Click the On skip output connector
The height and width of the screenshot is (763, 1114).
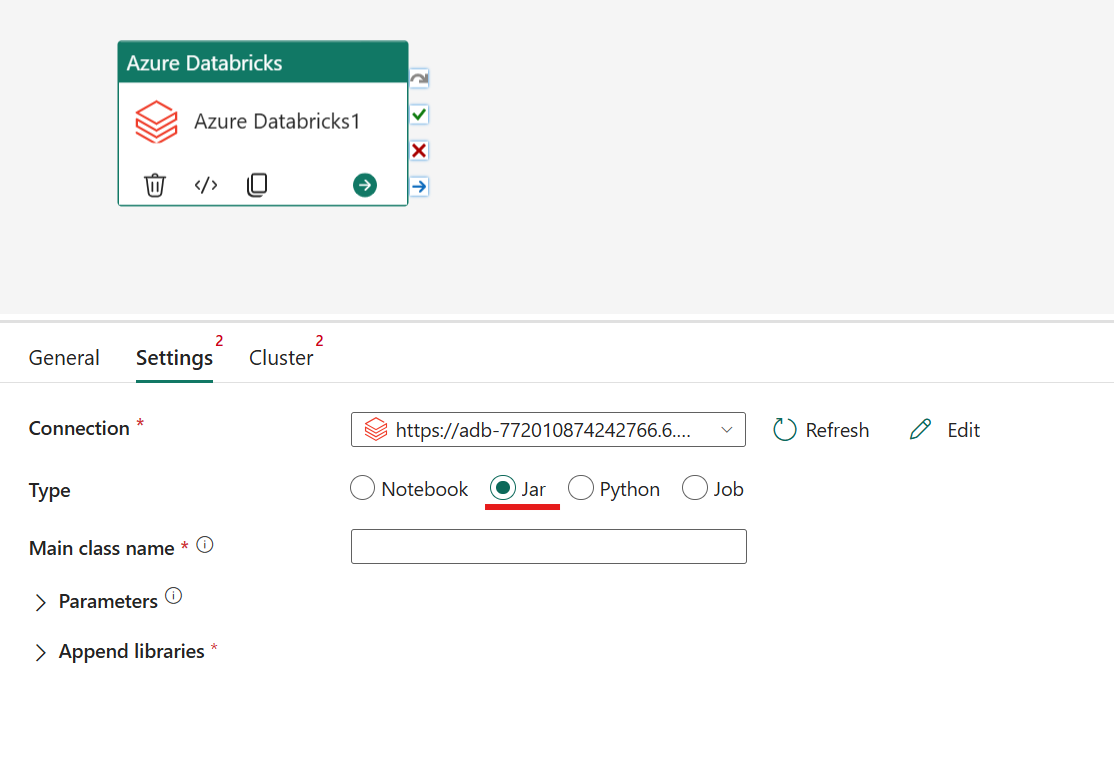pos(419,78)
